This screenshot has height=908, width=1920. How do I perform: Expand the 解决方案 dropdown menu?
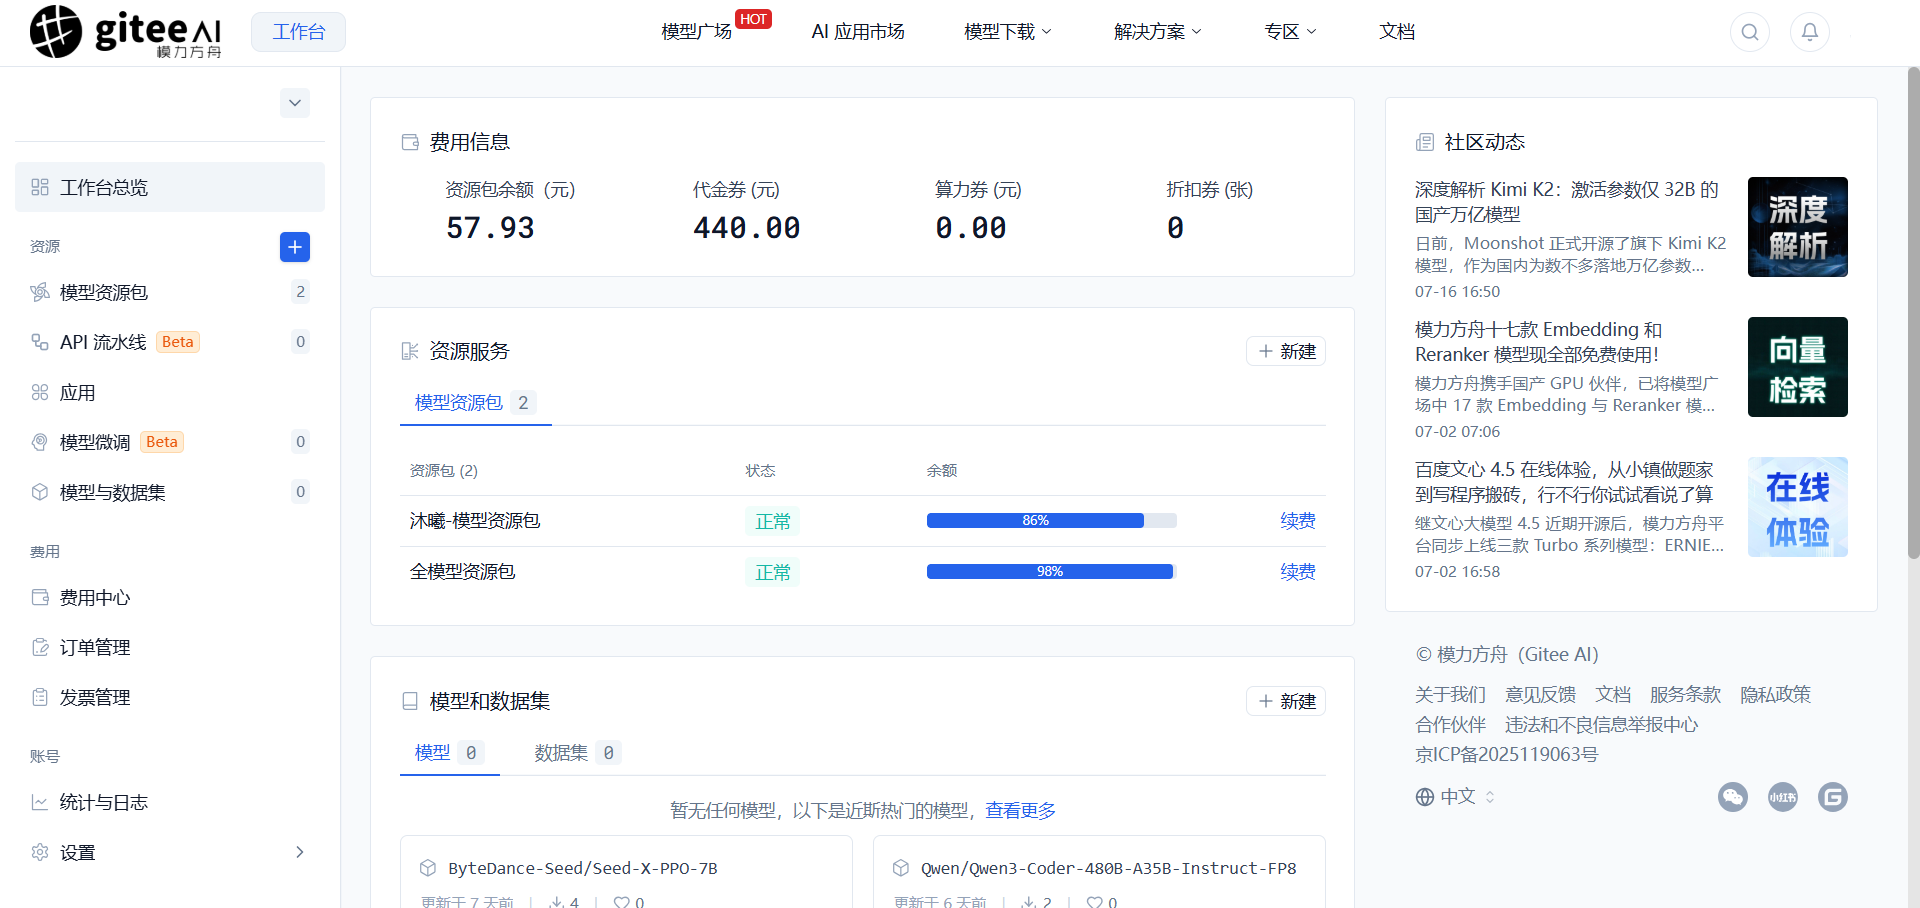pos(1158,32)
